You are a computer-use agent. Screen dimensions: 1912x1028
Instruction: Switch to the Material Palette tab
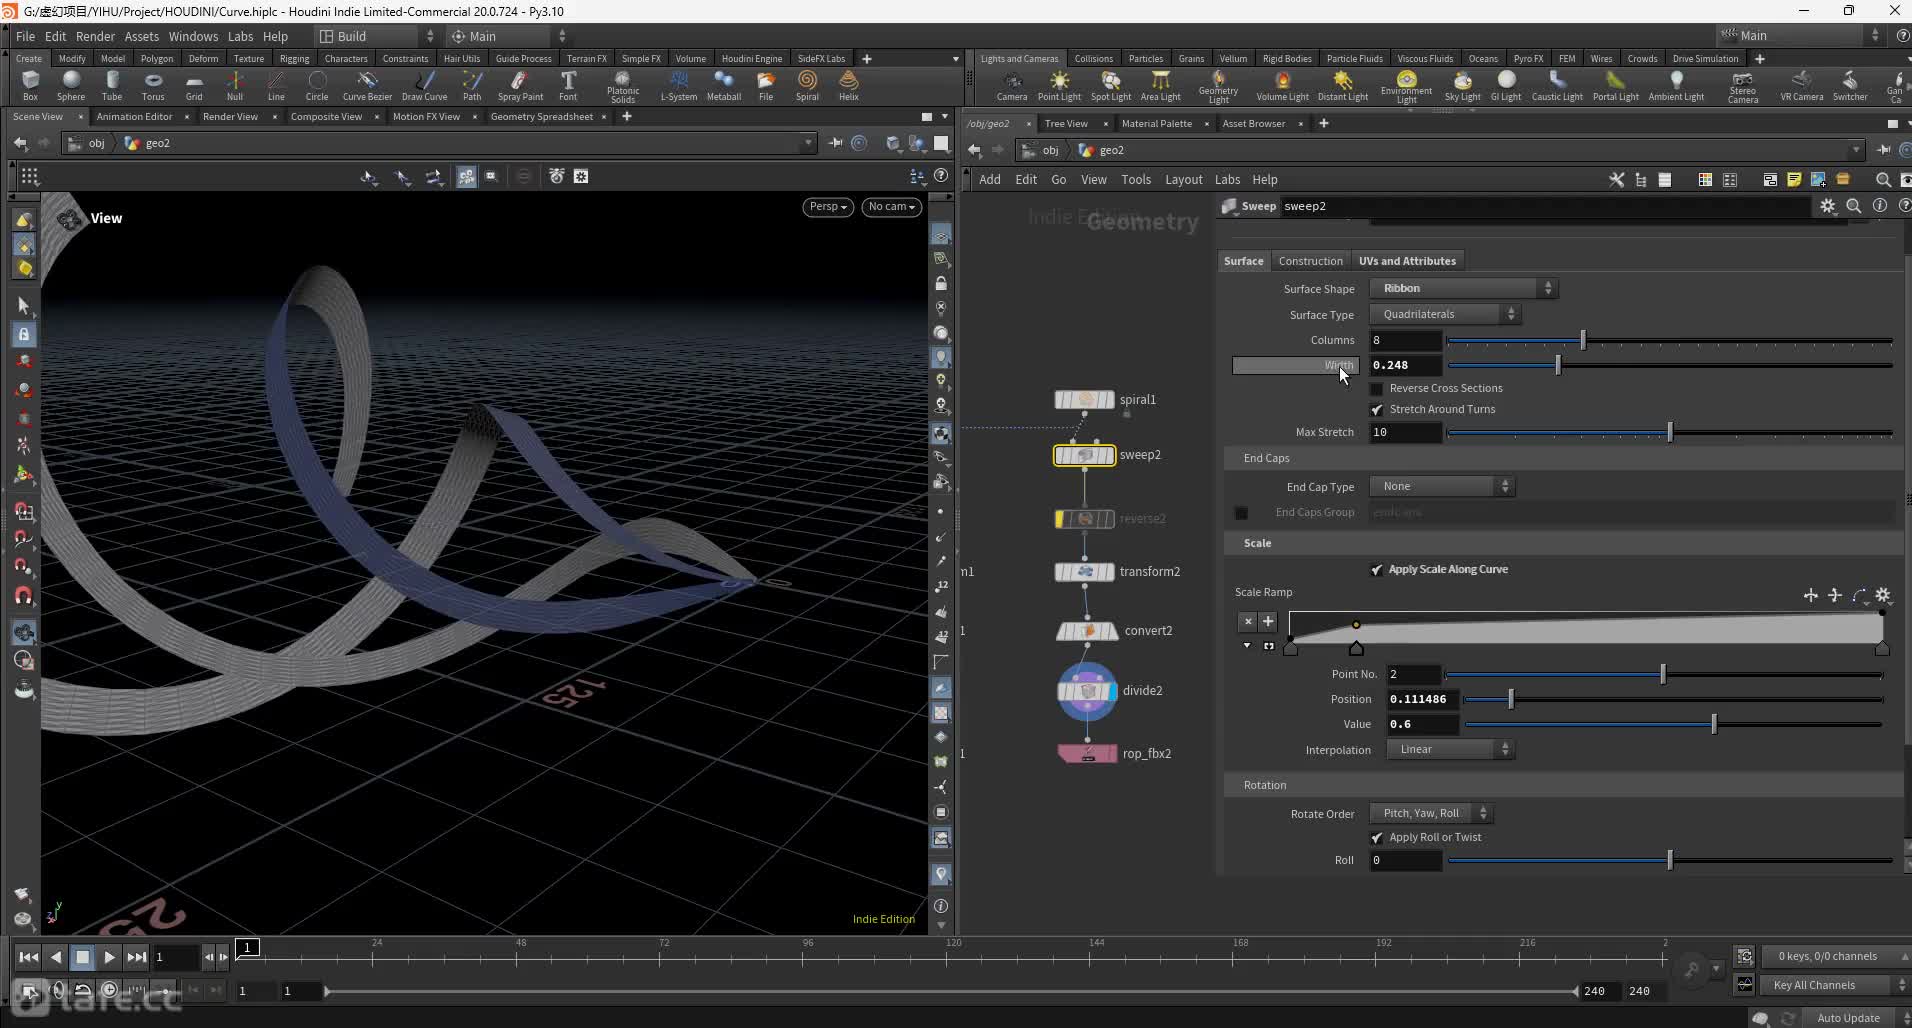coord(1156,124)
